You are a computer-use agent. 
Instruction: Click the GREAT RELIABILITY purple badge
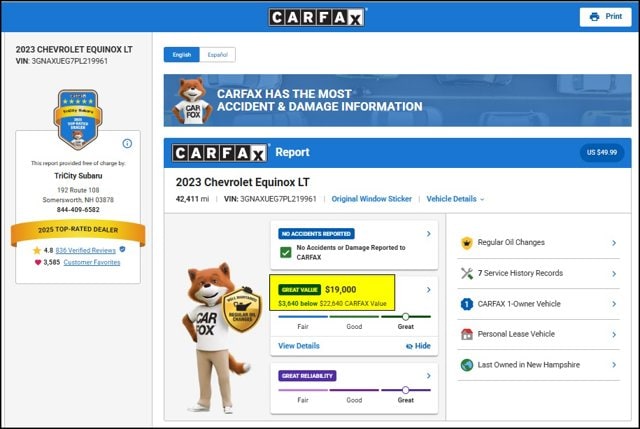point(307,376)
